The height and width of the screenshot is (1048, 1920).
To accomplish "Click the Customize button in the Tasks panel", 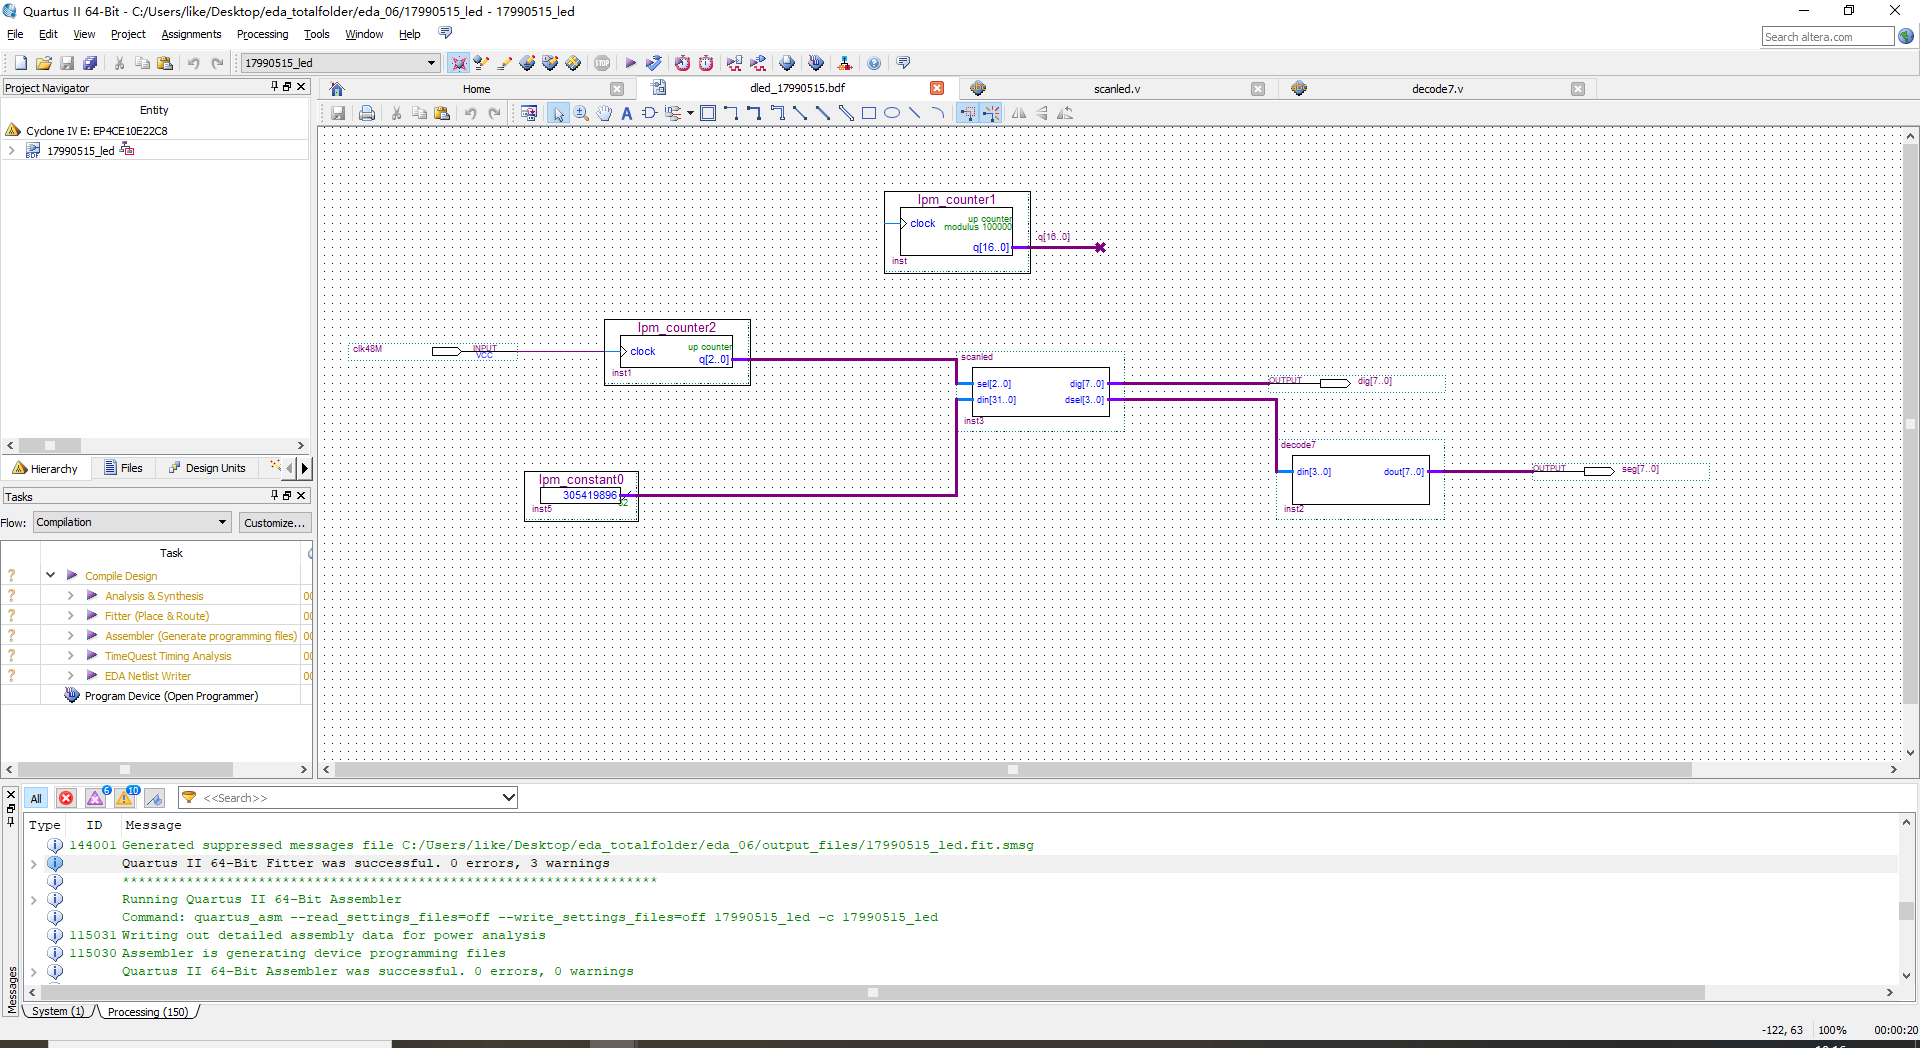I will tap(275, 521).
